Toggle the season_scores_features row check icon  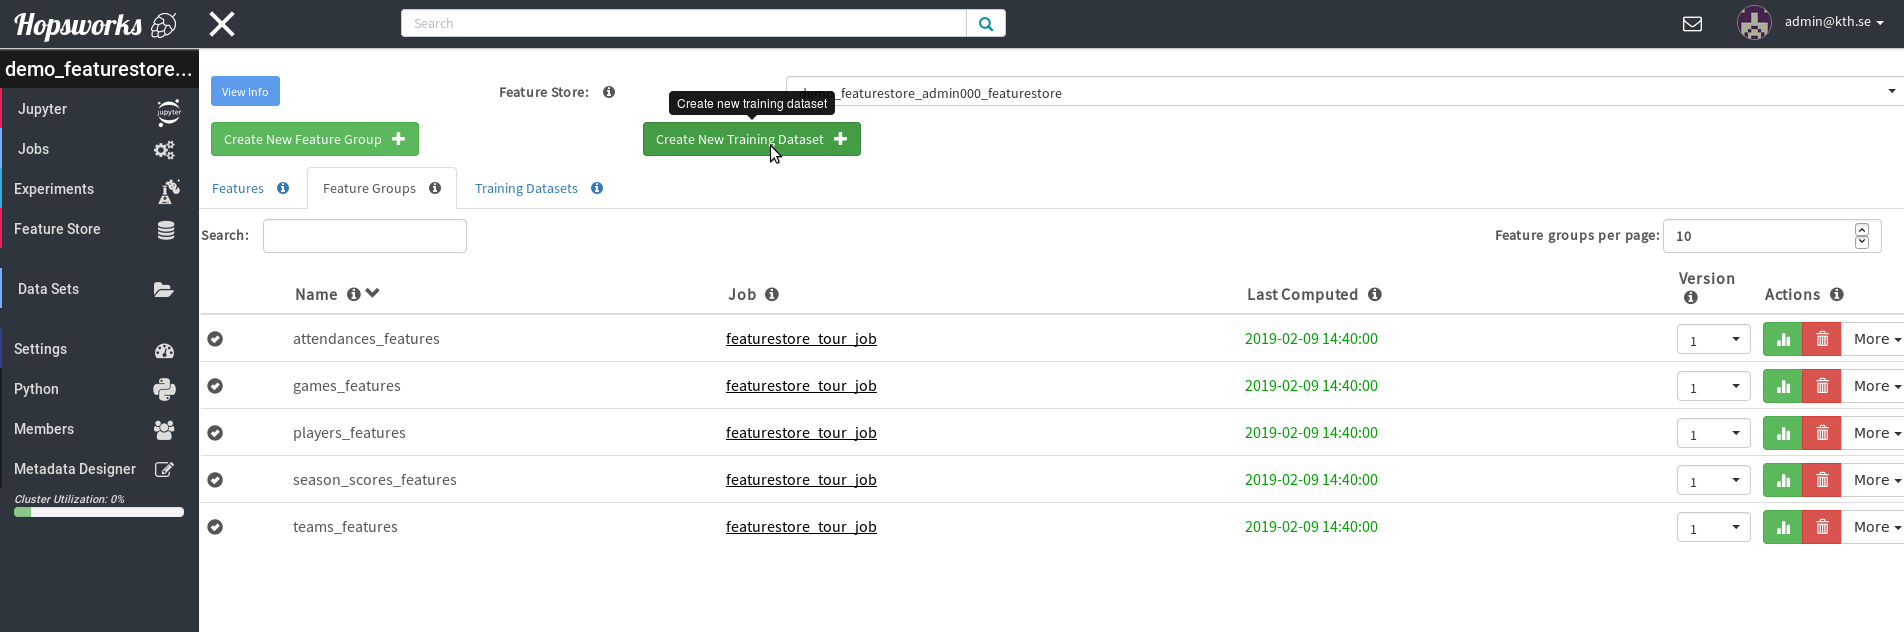(x=215, y=480)
